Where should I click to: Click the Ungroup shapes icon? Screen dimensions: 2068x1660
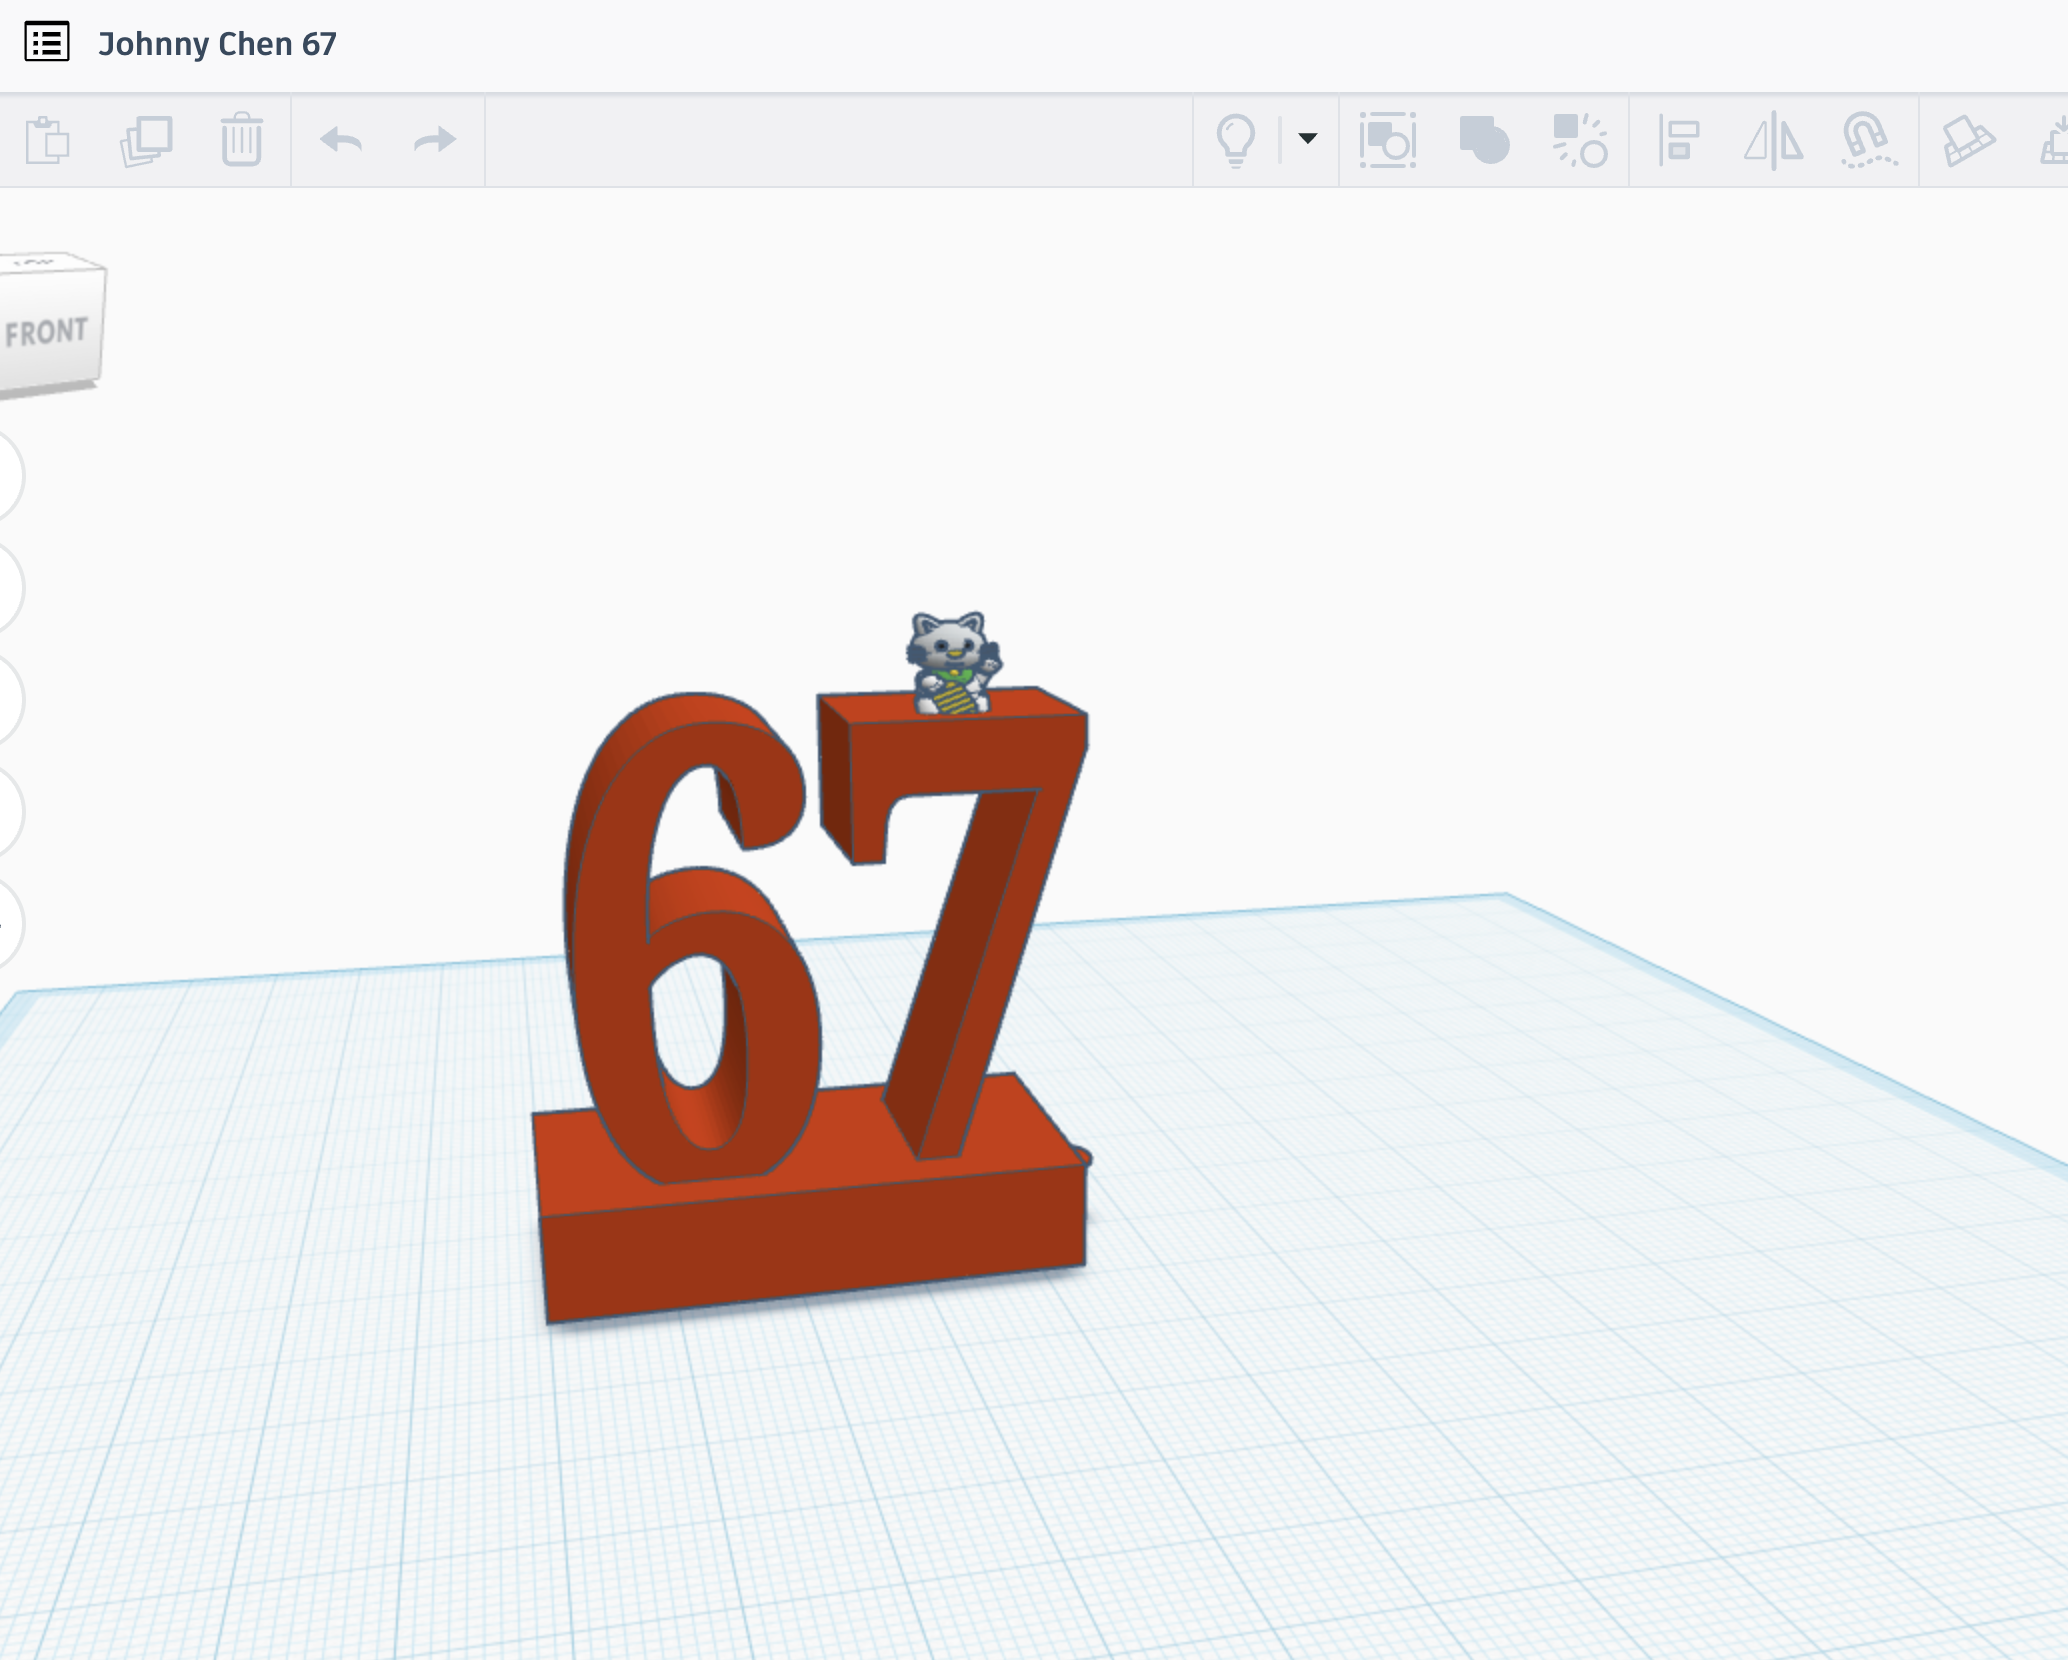pyautogui.click(x=1579, y=140)
